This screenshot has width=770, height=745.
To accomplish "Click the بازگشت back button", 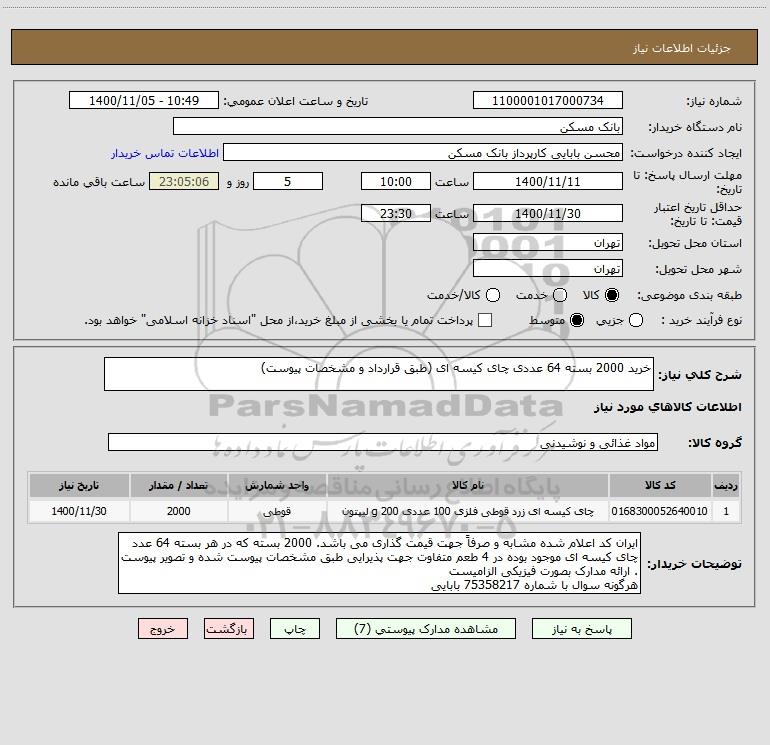I will [x=229, y=629].
